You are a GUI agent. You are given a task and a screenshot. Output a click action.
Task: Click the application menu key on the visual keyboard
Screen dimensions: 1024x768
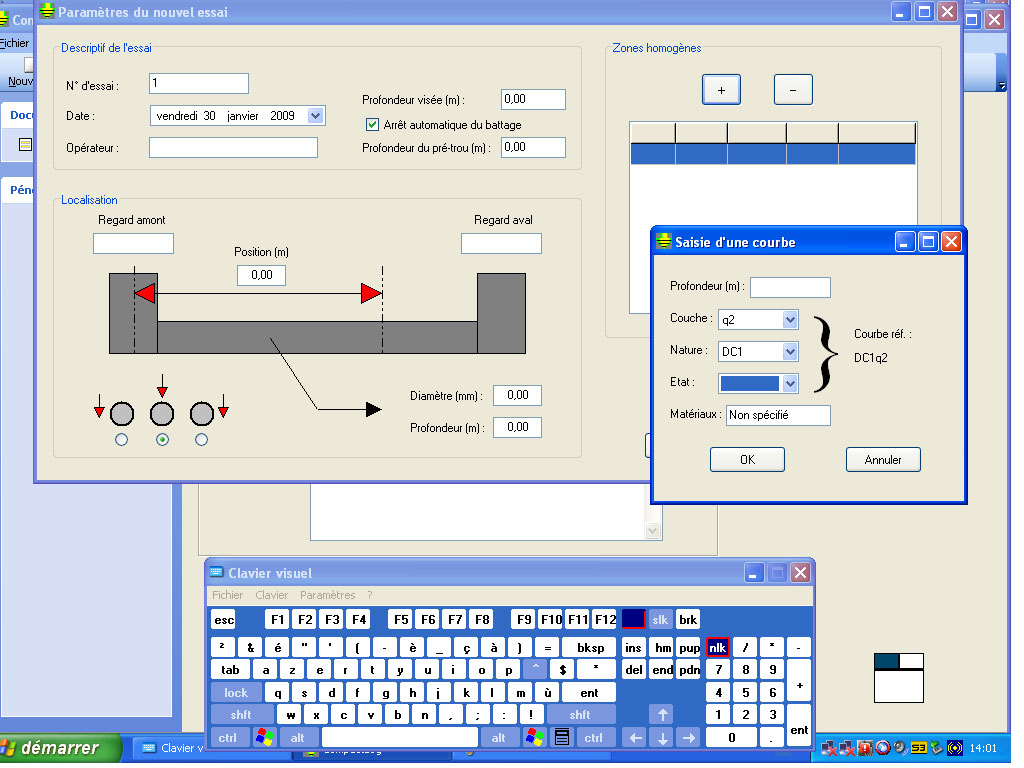pyautogui.click(x=561, y=737)
